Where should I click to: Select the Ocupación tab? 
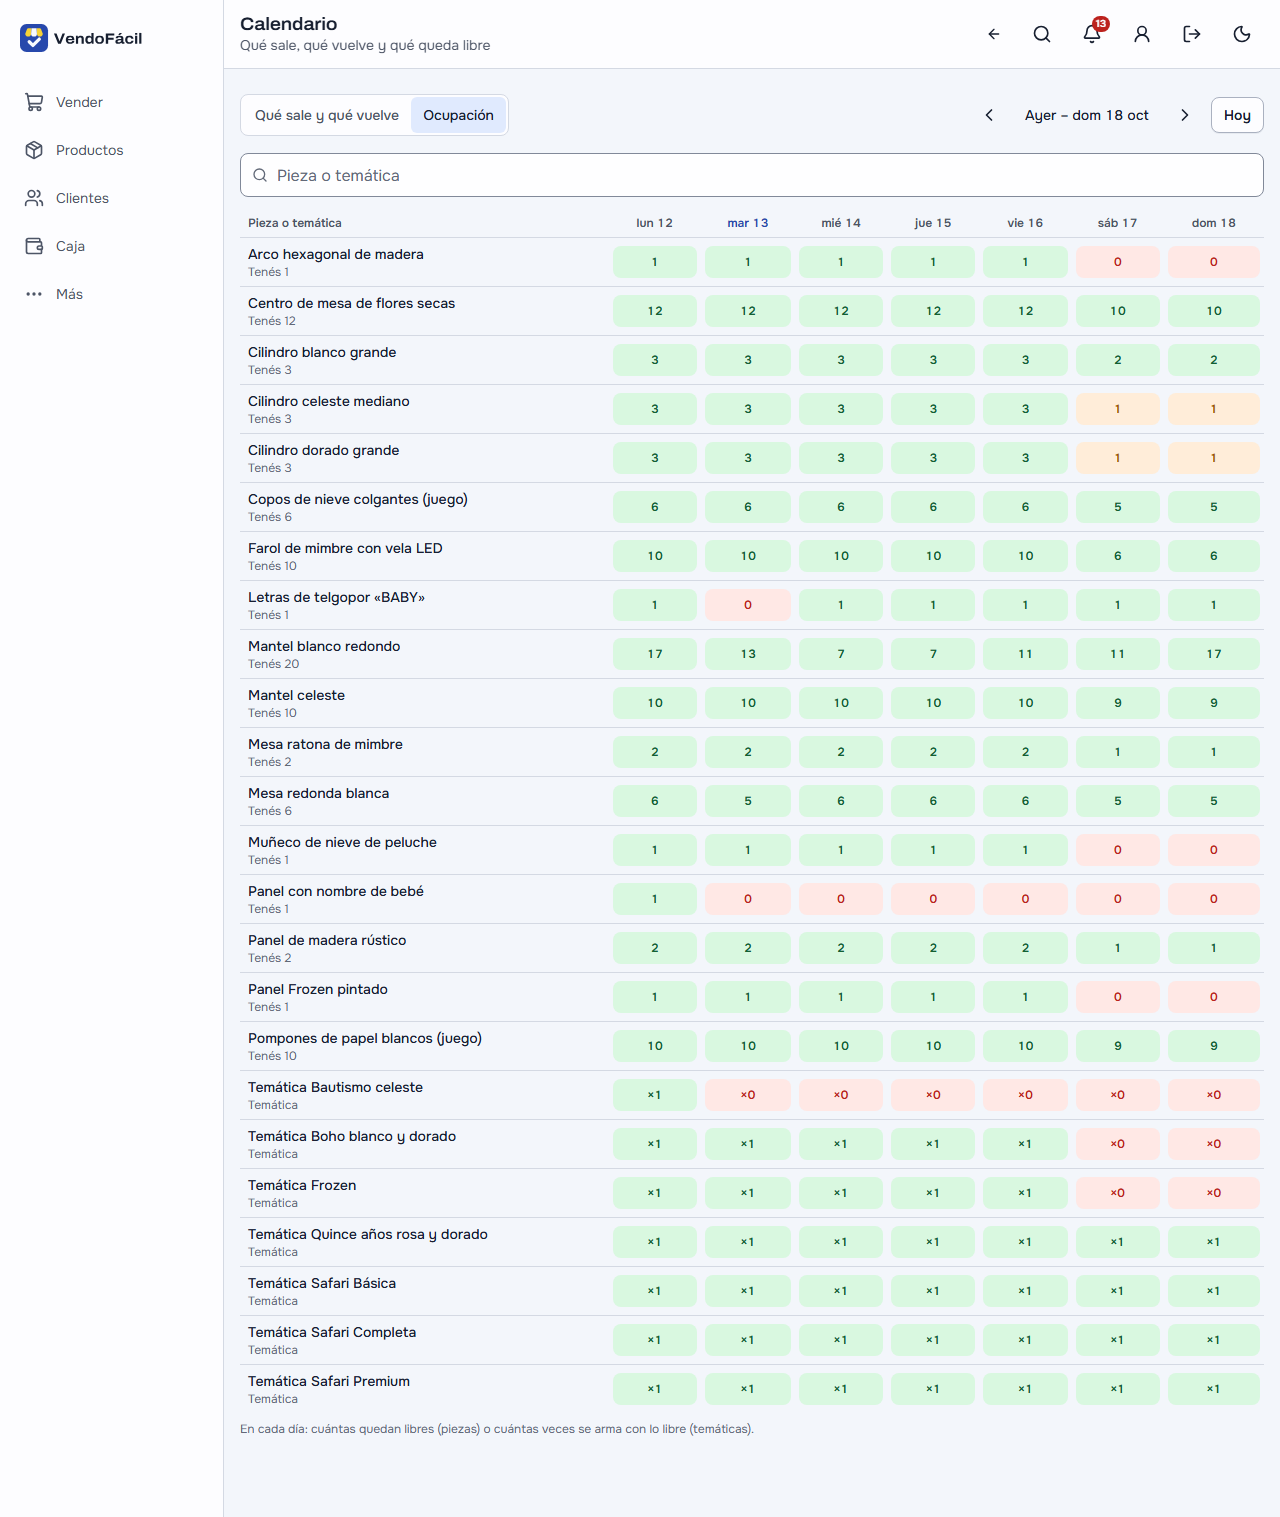[458, 115]
